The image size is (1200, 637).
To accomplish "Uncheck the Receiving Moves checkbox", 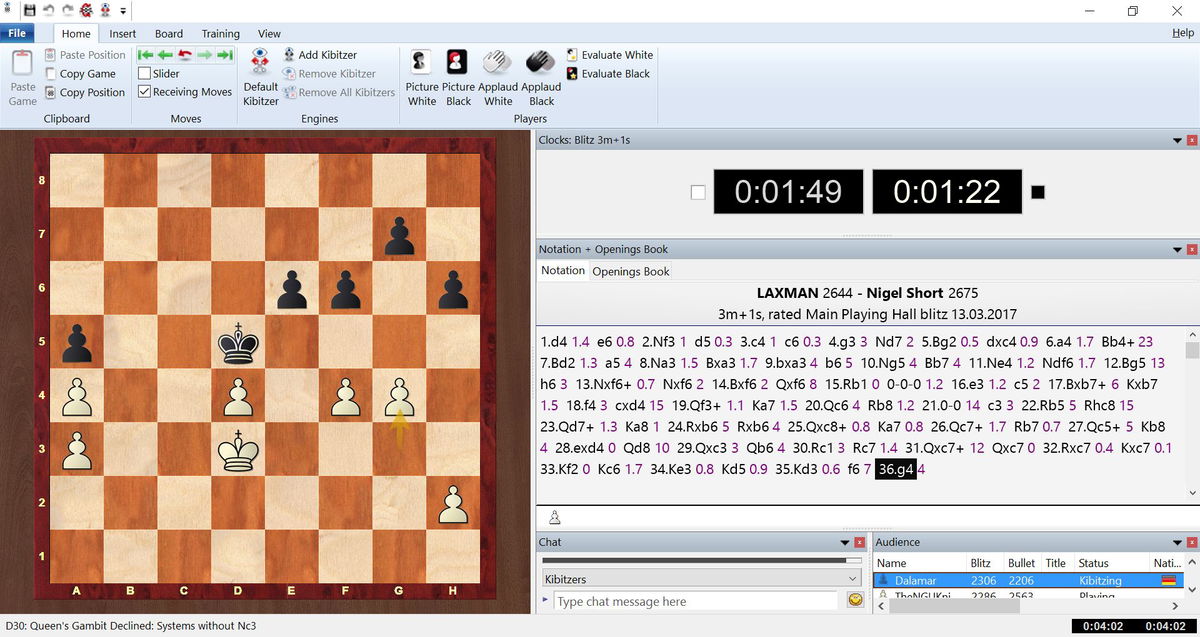I will (x=145, y=92).
